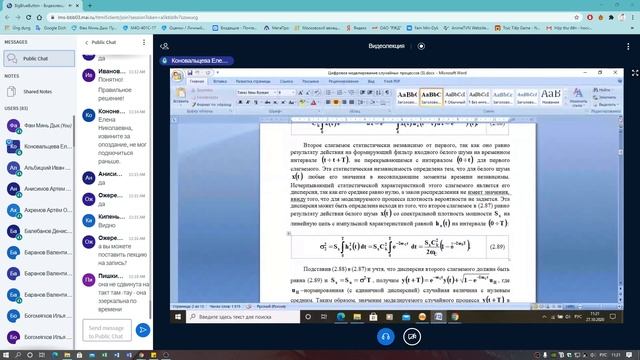640x360 pixels.
Task: Click the Office button in shared Word
Action: (178, 76)
